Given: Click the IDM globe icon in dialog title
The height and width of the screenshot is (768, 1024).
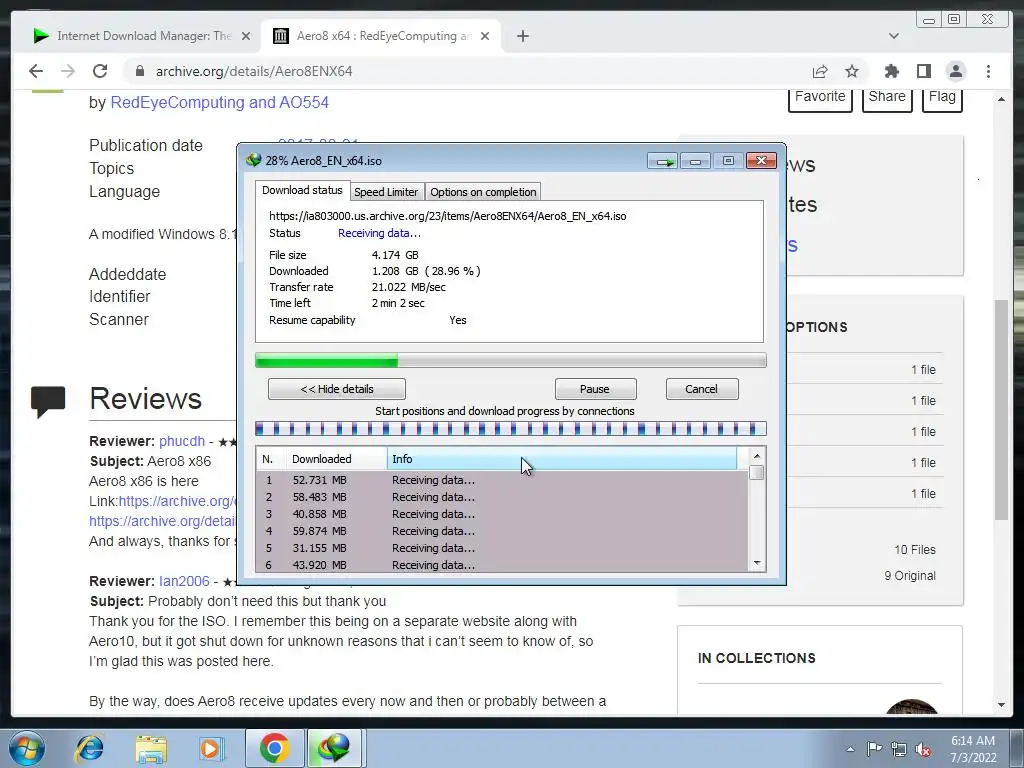Looking at the screenshot, I should [x=253, y=160].
